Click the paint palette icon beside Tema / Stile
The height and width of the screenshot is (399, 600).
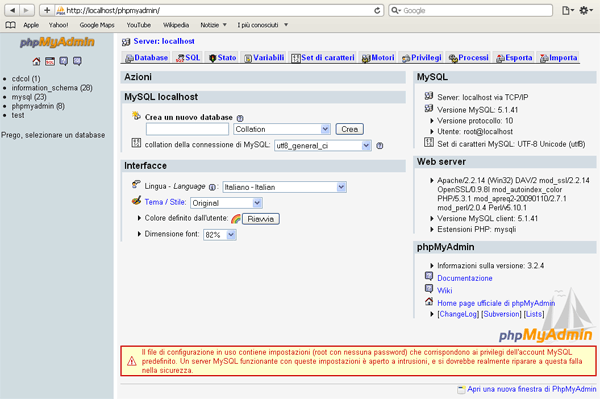[136, 201]
